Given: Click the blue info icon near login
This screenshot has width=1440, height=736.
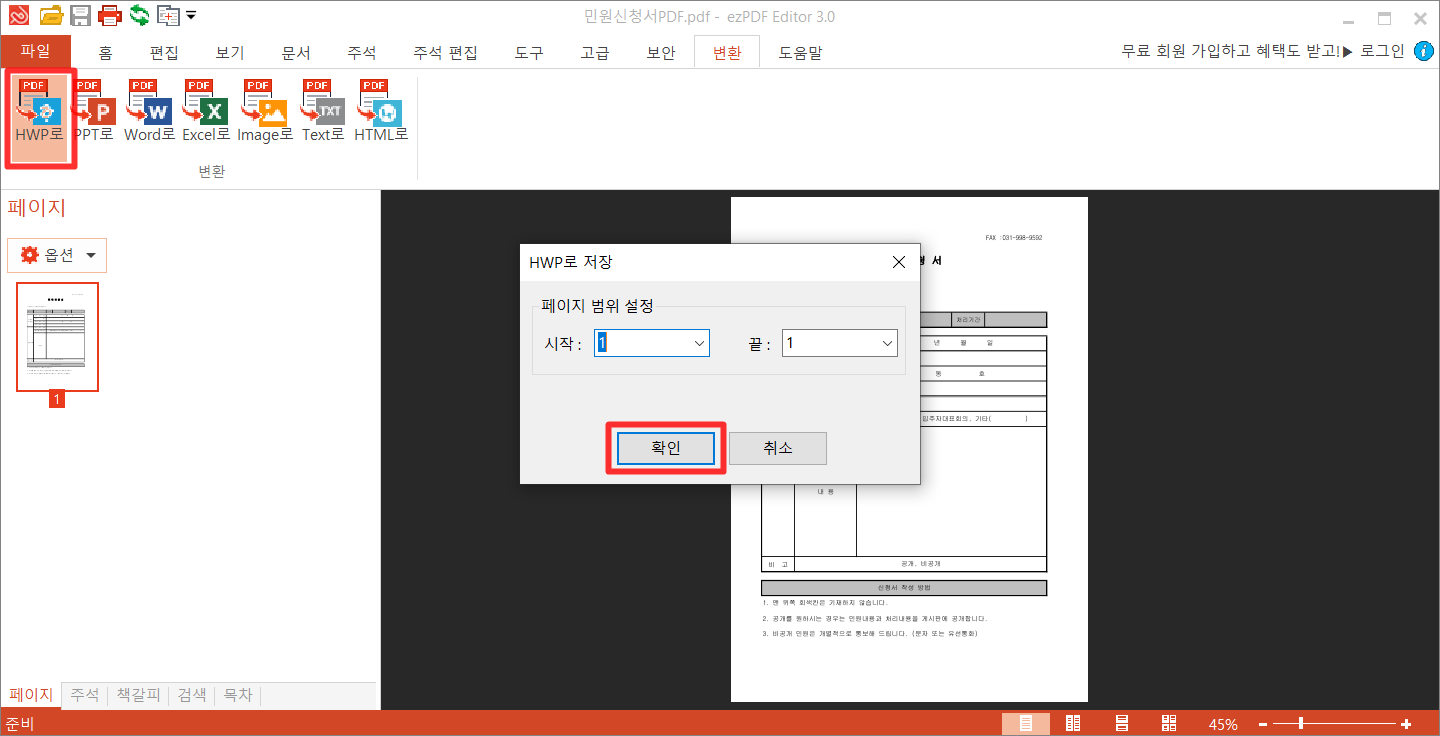Looking at the screenshot, I should coord(1424,51).
